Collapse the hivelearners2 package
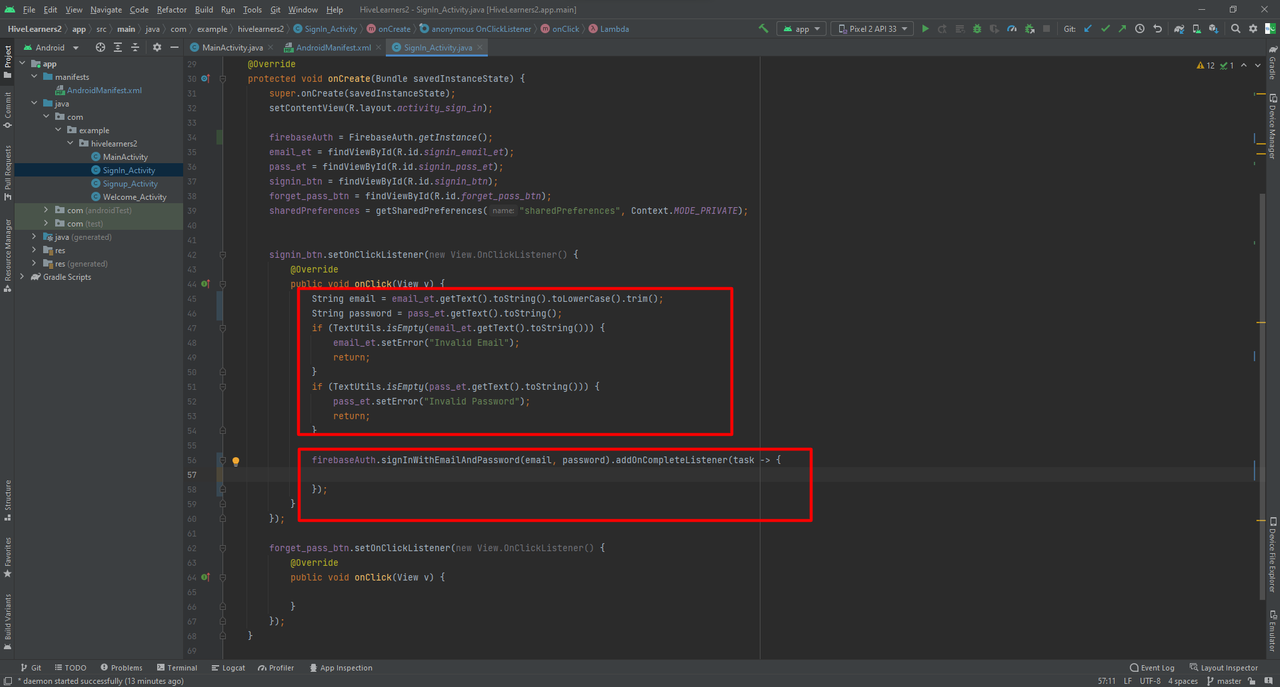The height and width of the screenshot is (687, 1280). [x=70, y=143]
